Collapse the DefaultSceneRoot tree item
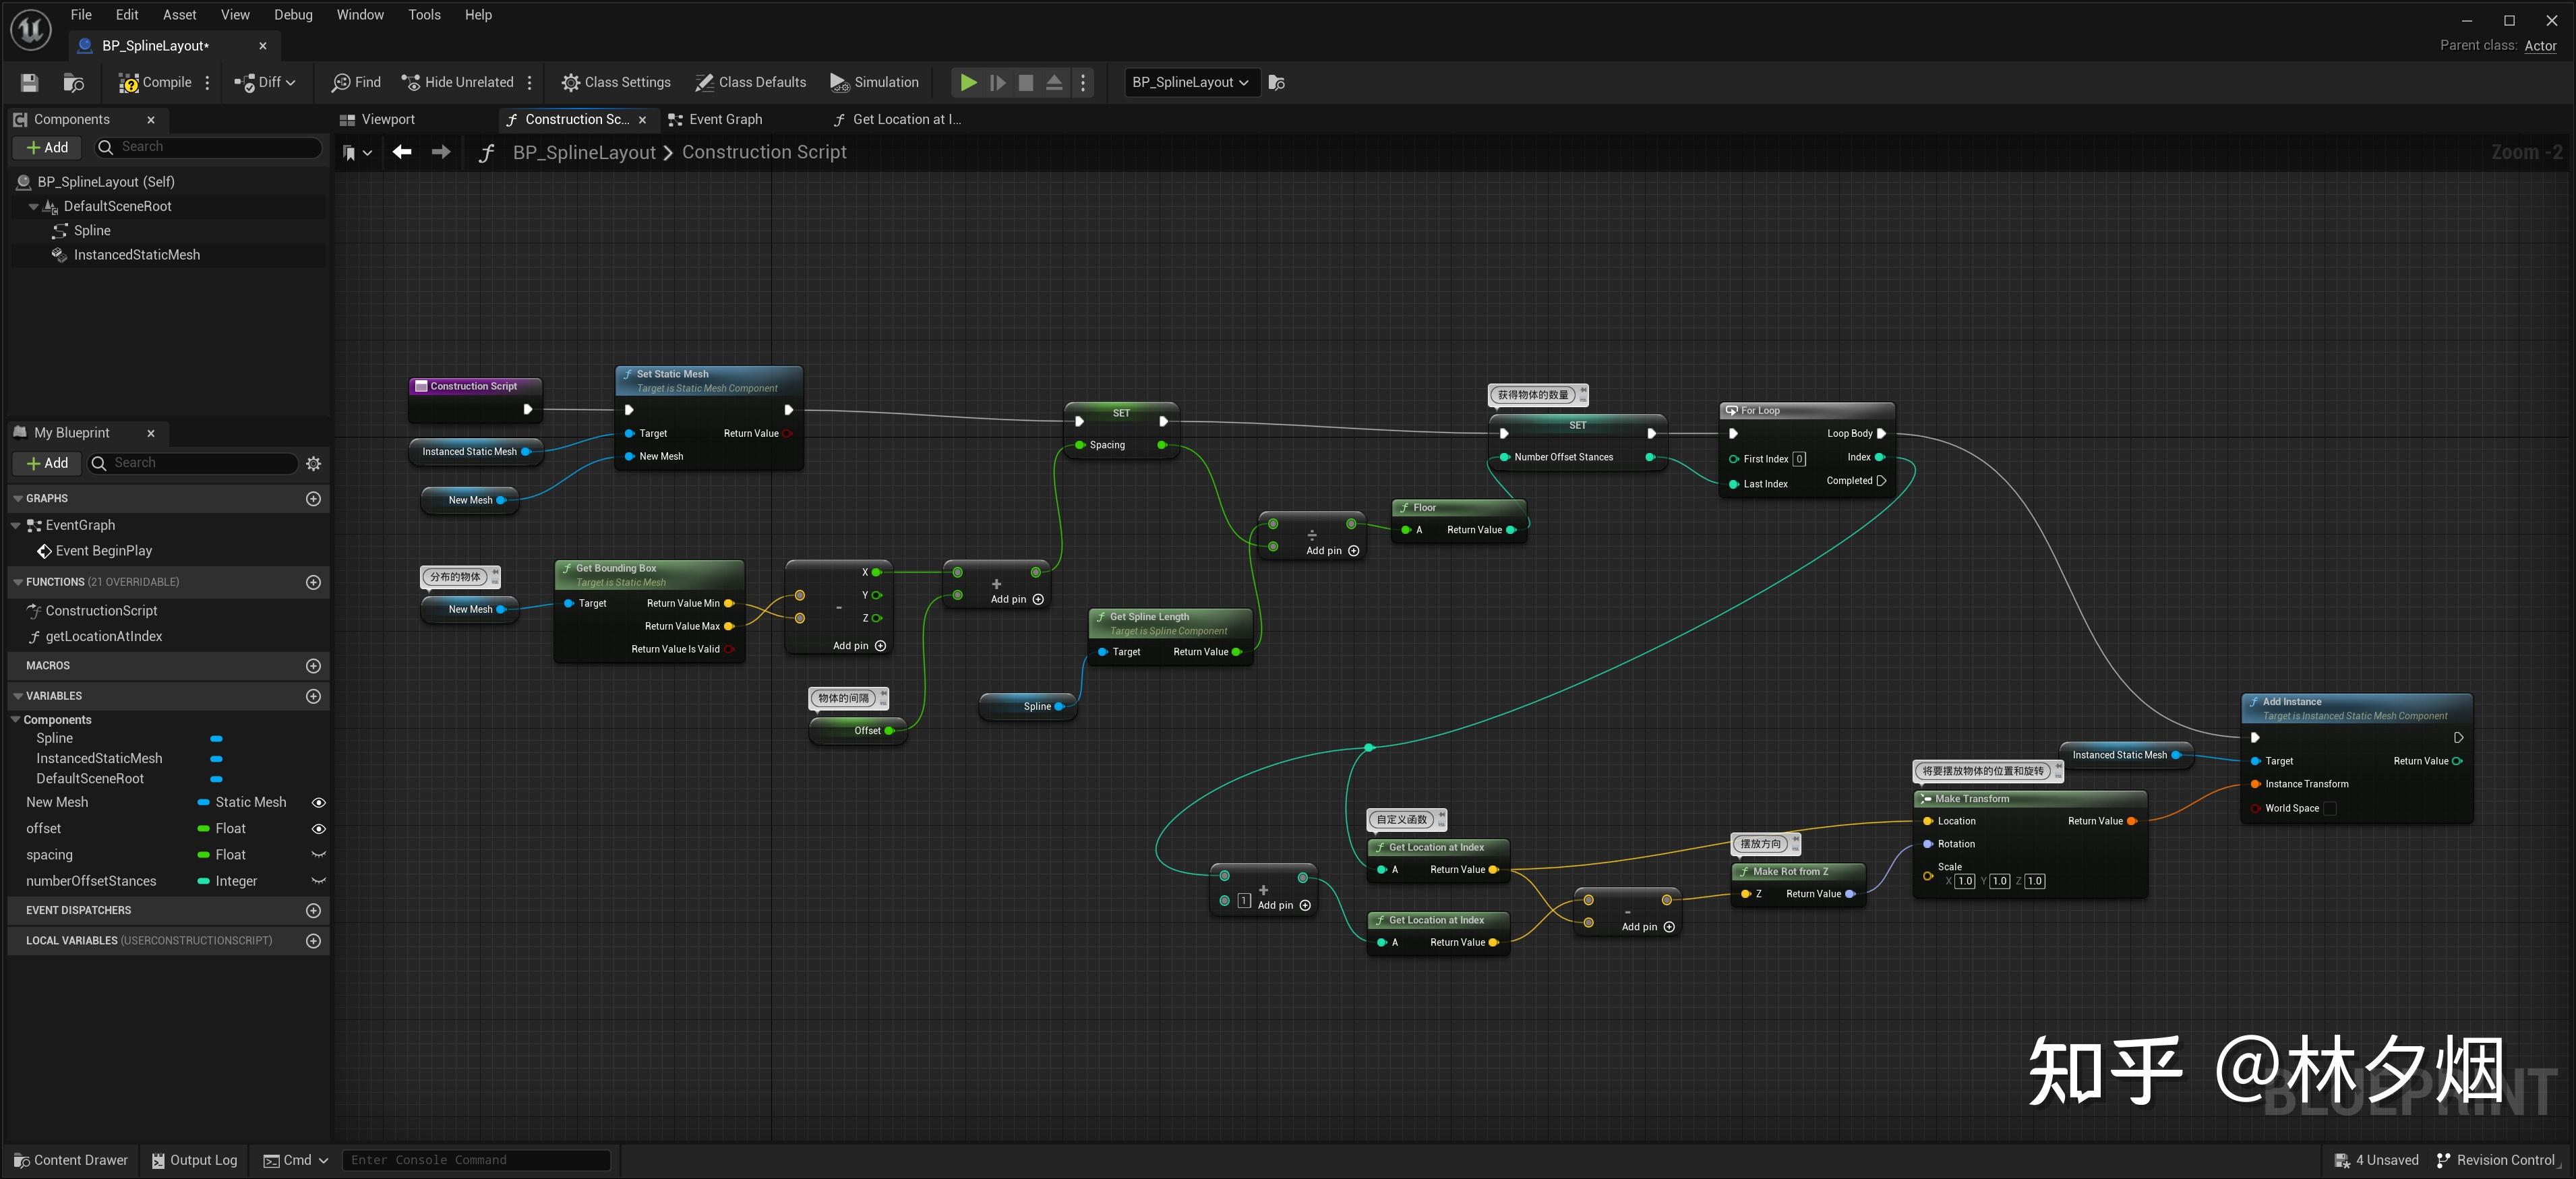 (x=34, y=207)
